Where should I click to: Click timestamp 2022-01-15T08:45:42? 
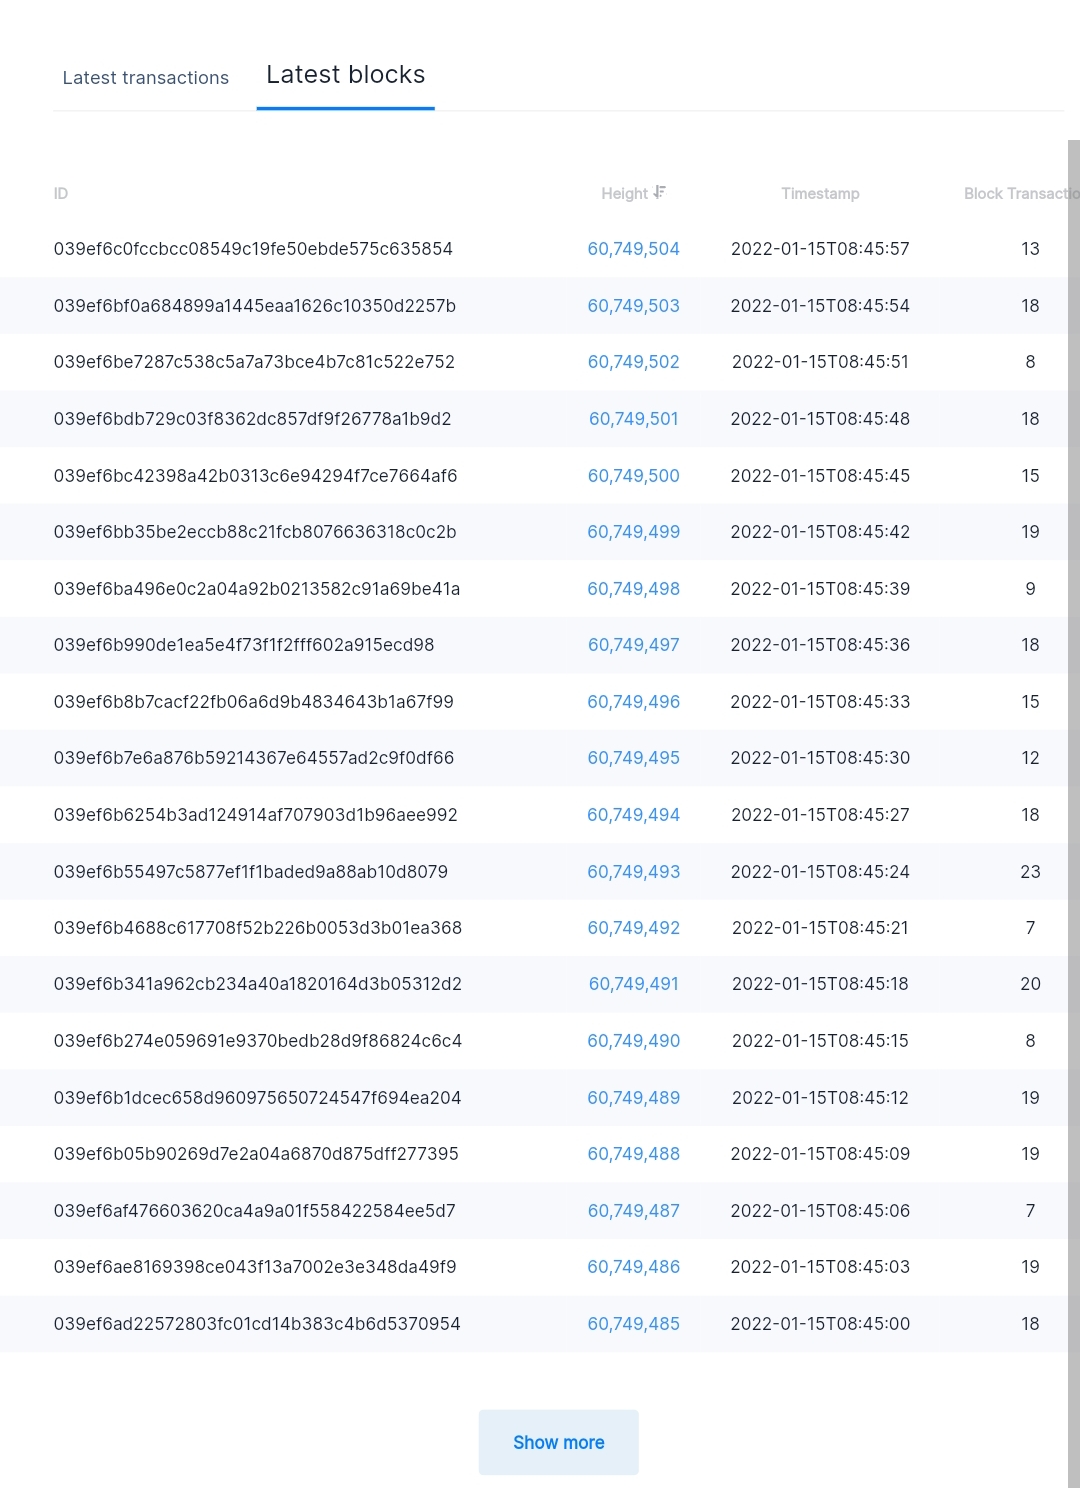[x=820, y=532]
